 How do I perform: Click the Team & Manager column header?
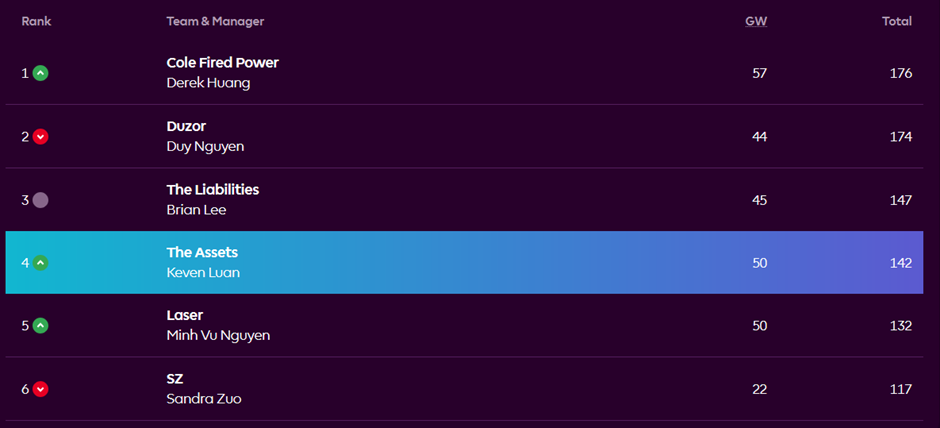click(x=215, y=22)
